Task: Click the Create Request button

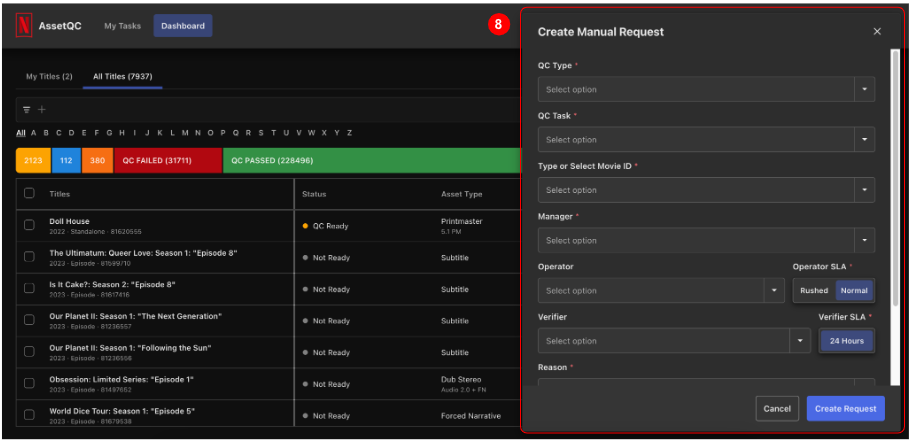Action: [x=845, y=409]
